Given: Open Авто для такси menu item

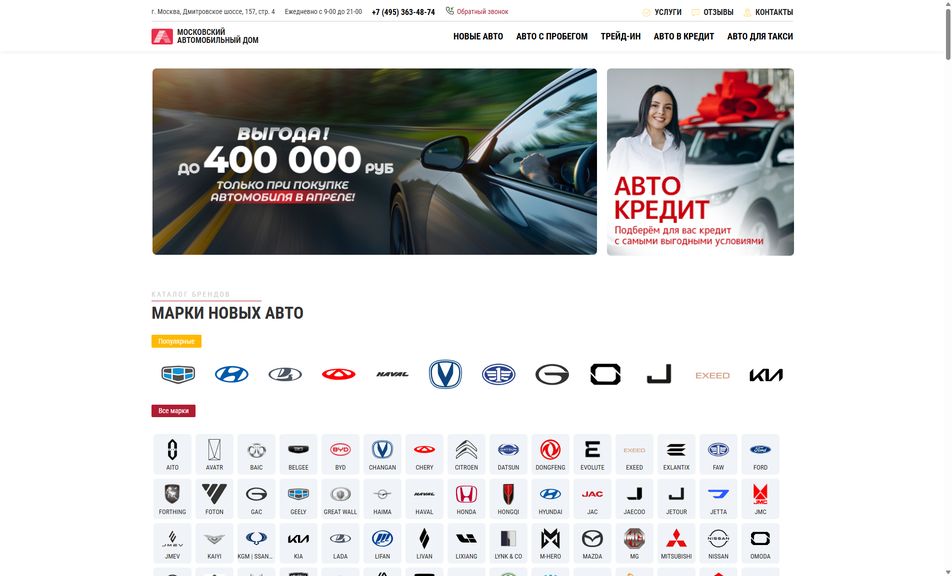Looking at the screenshot, I should coord(760,36).
